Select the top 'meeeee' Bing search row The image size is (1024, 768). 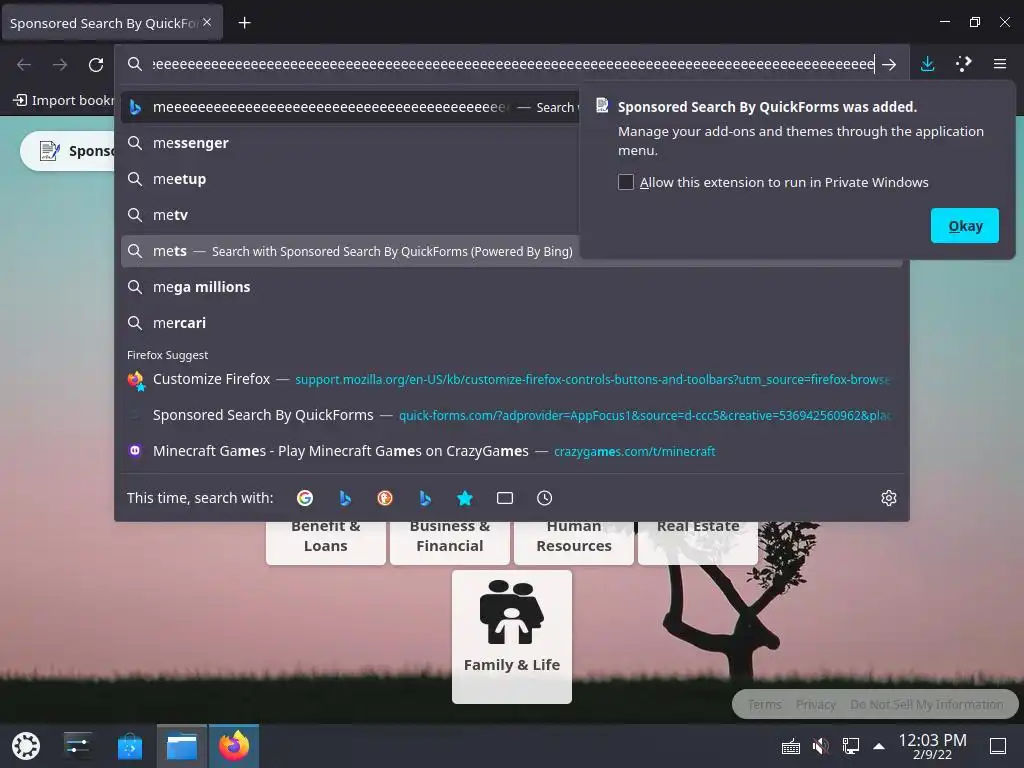(x=349, y=107)
